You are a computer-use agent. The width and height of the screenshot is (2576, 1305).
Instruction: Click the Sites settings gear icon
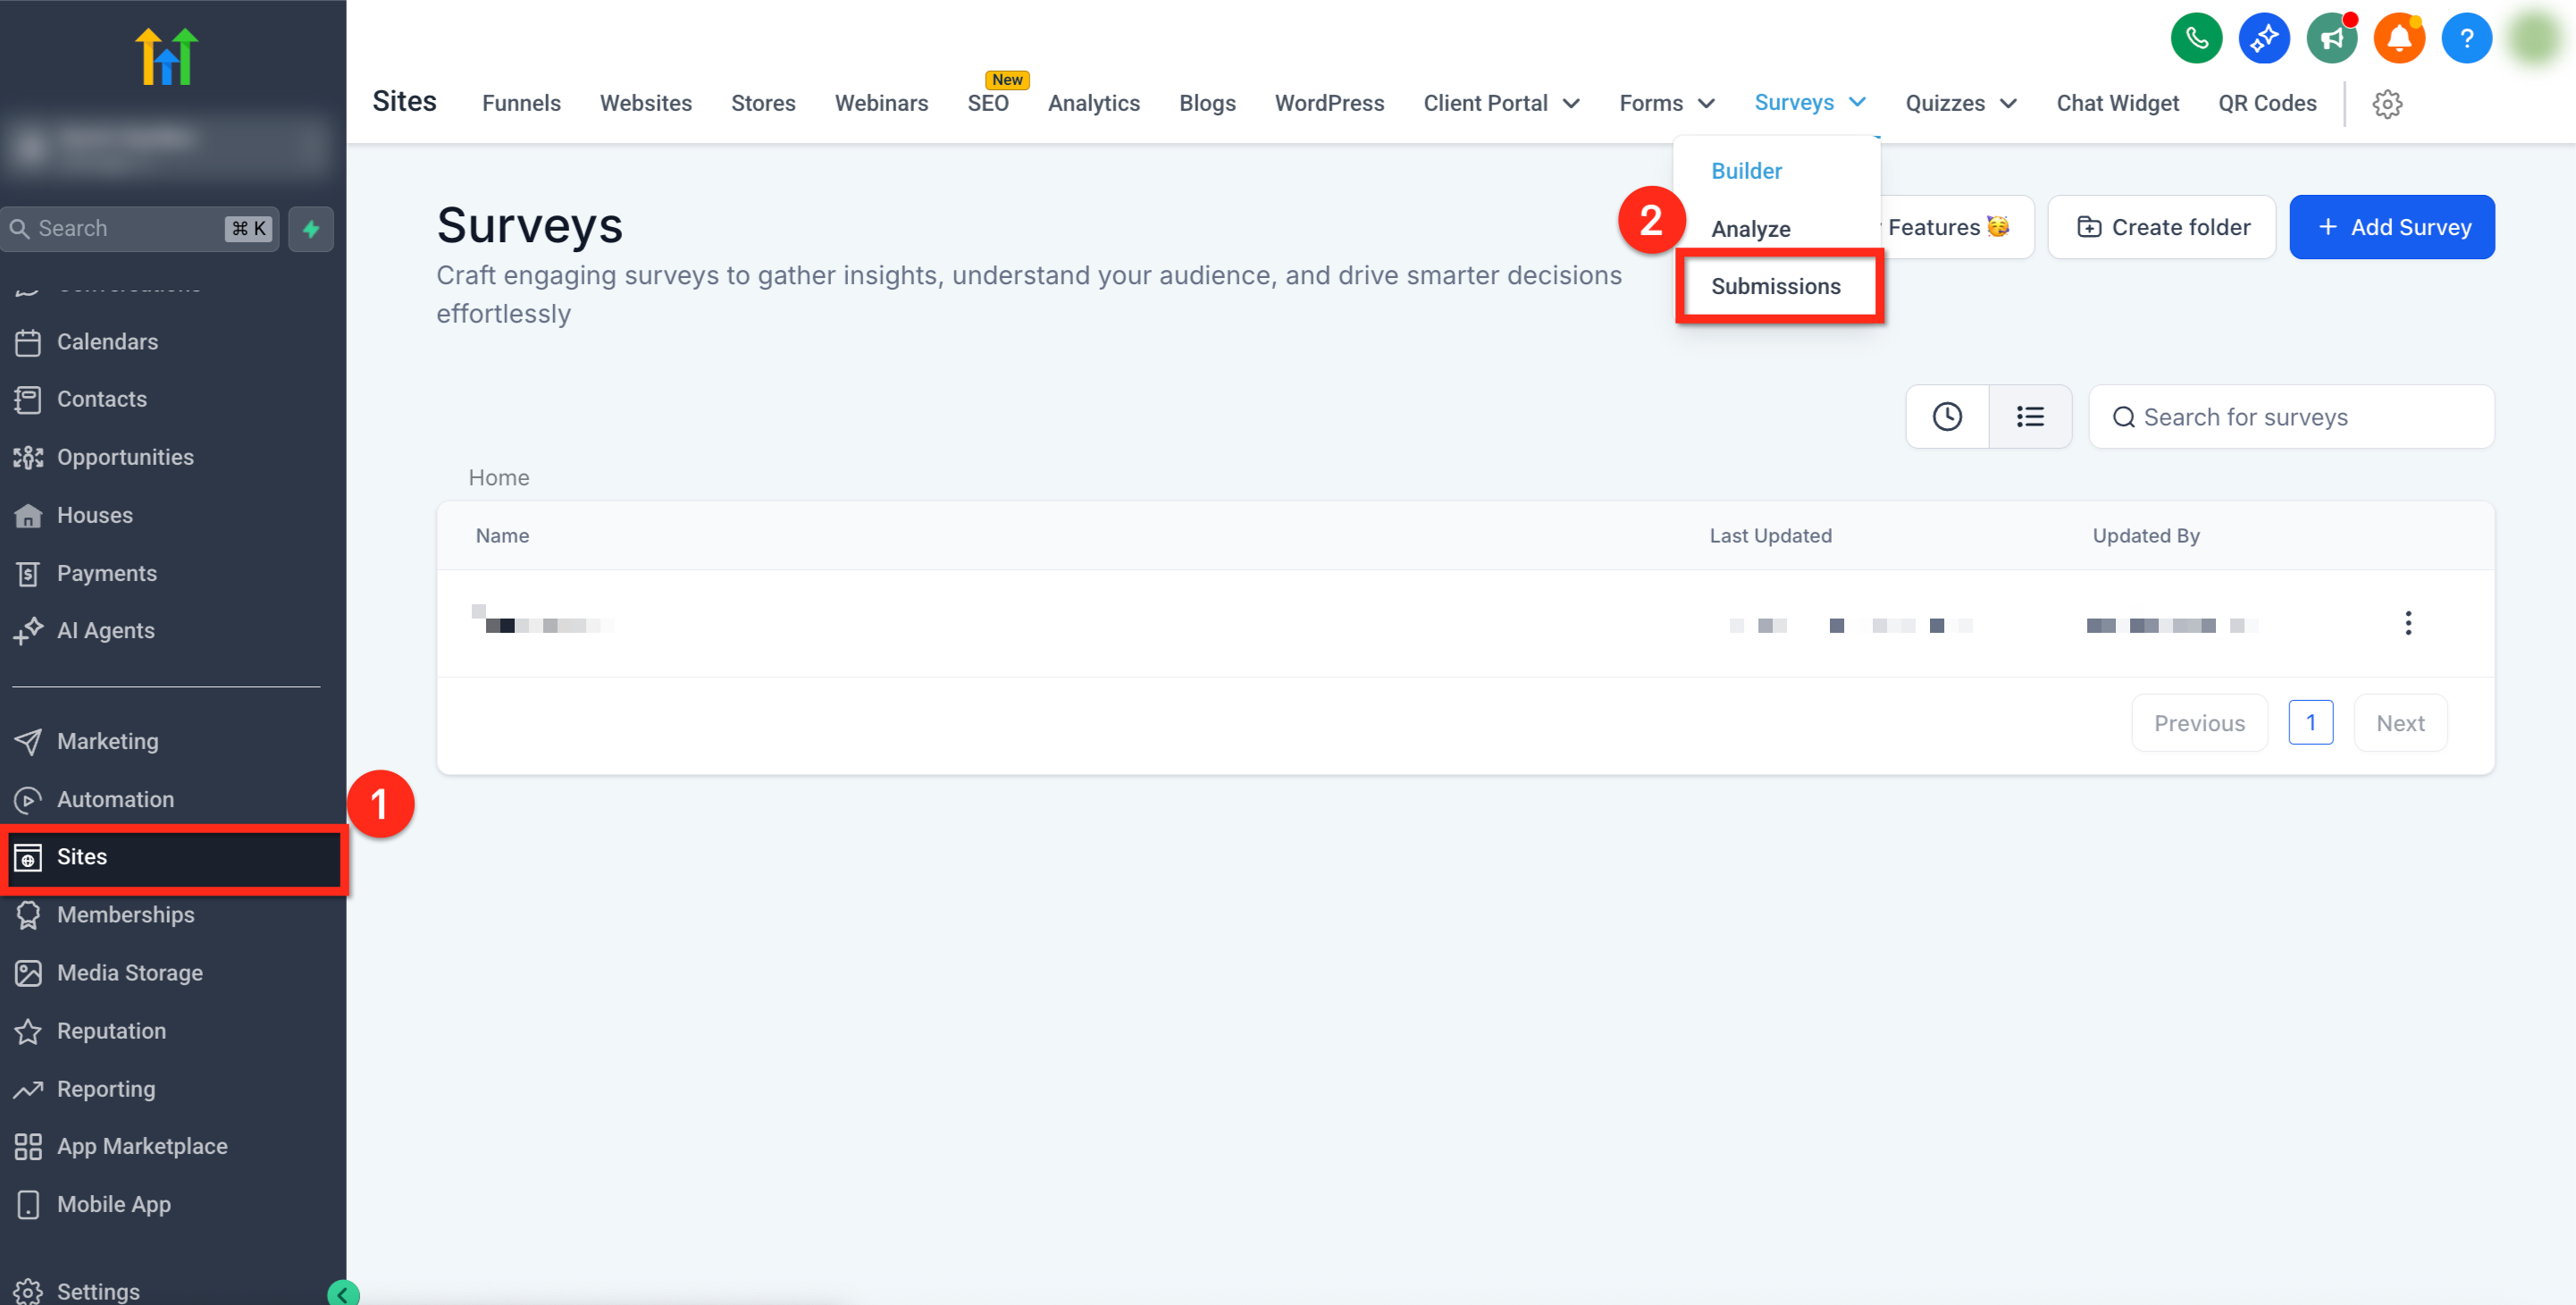pyautogui.click(x=2387, y=103)
